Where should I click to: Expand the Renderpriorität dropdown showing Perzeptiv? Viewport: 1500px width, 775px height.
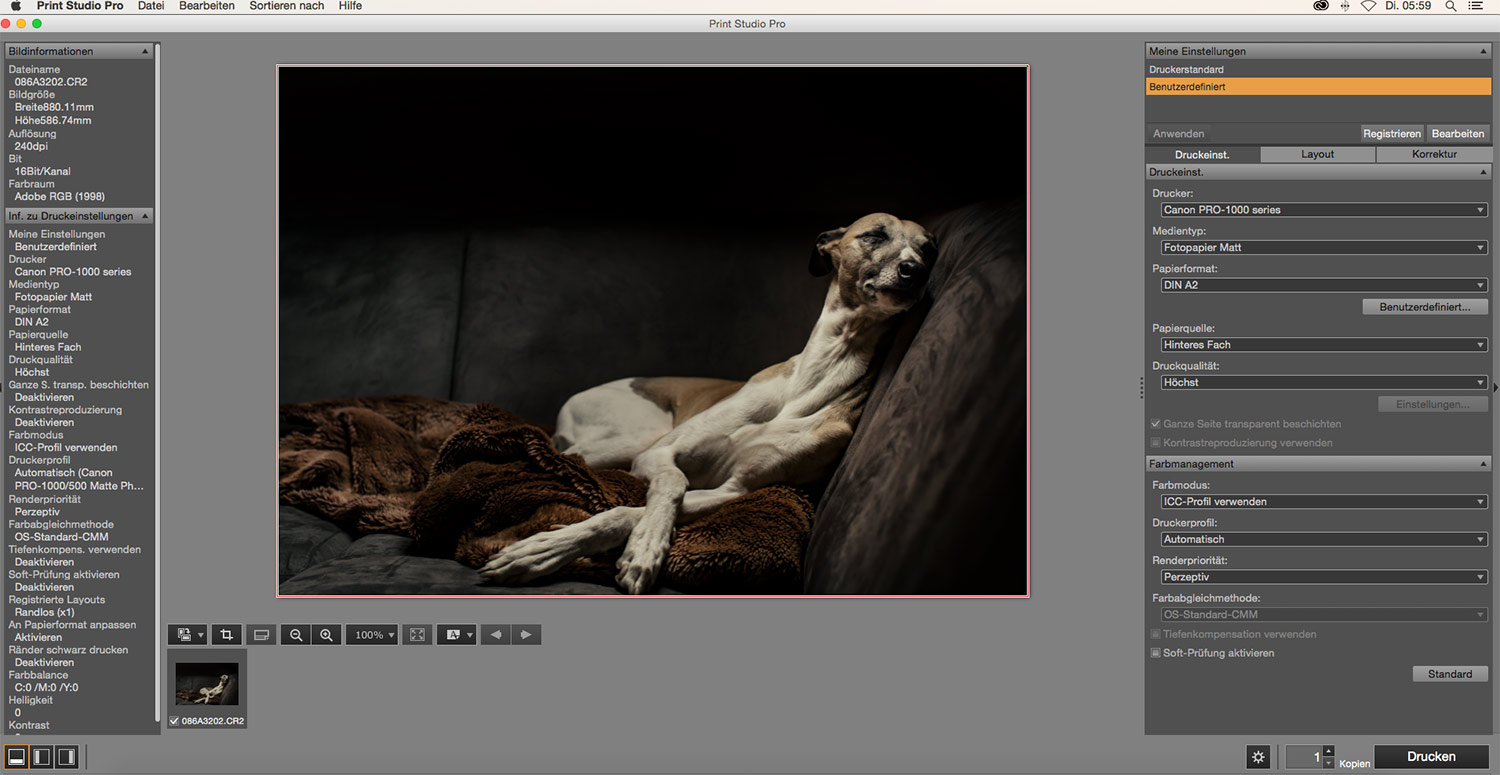click(x=1323, y=577)
